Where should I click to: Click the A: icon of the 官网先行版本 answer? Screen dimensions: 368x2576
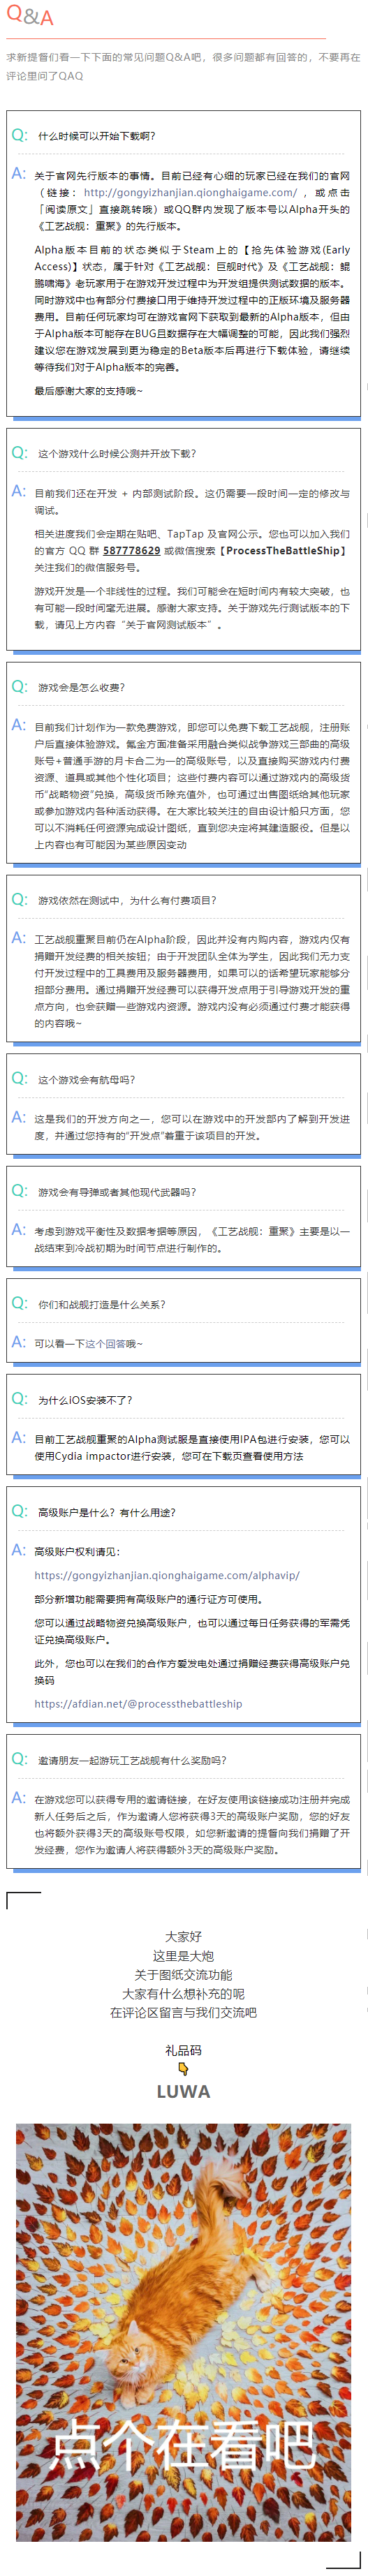(19, 174)
